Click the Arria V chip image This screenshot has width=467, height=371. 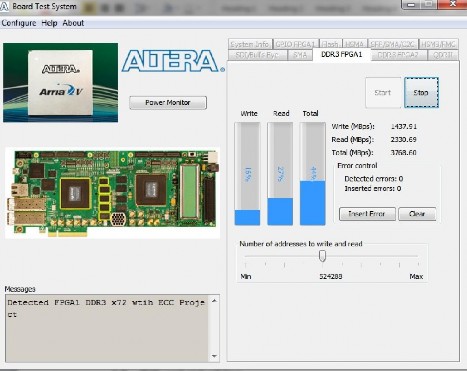click(60, 83)
